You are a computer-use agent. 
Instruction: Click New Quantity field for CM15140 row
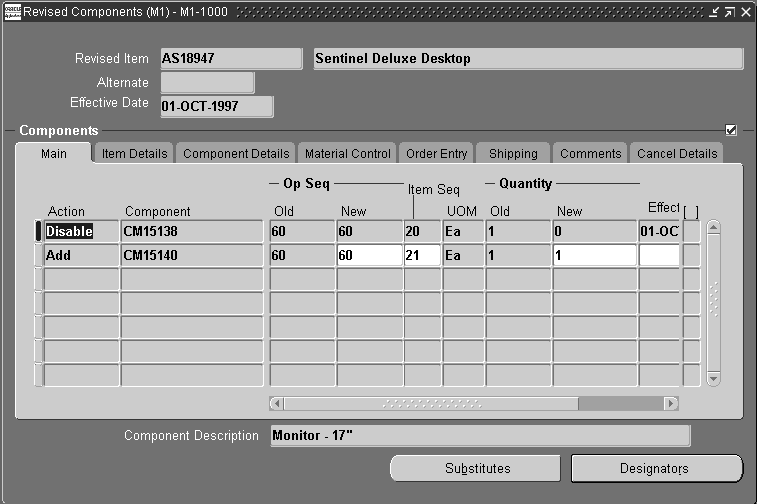pos(595,255)
